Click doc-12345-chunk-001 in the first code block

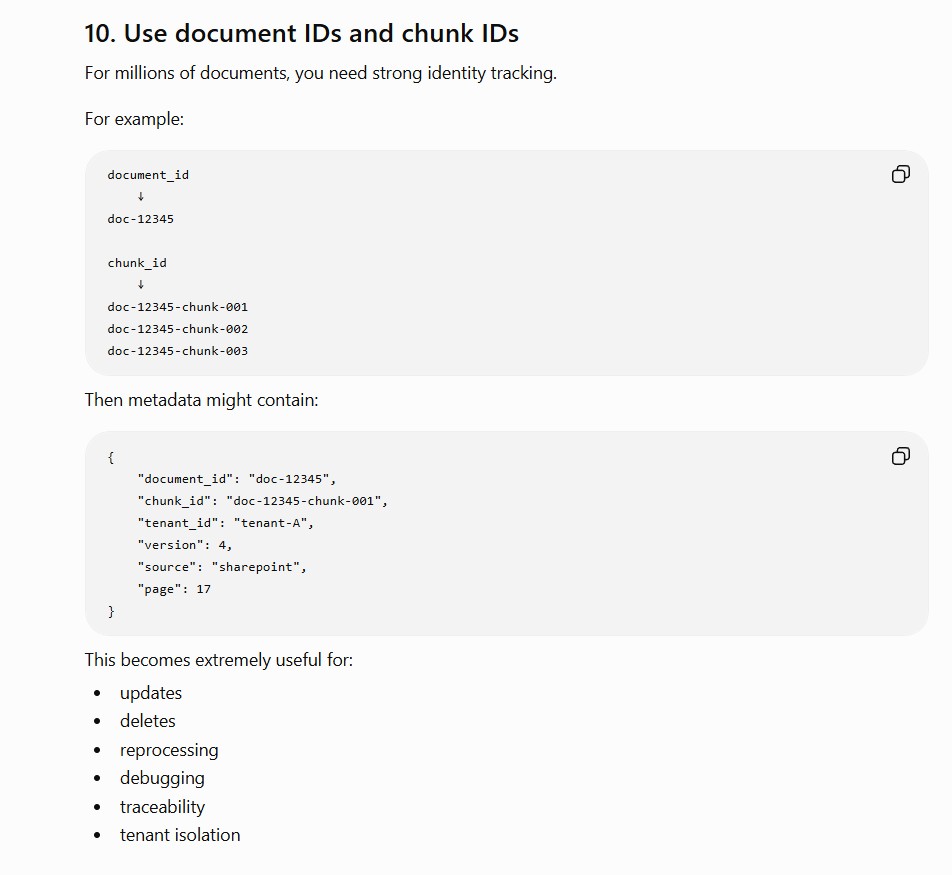pyautogui.click(x=178, y=307)
